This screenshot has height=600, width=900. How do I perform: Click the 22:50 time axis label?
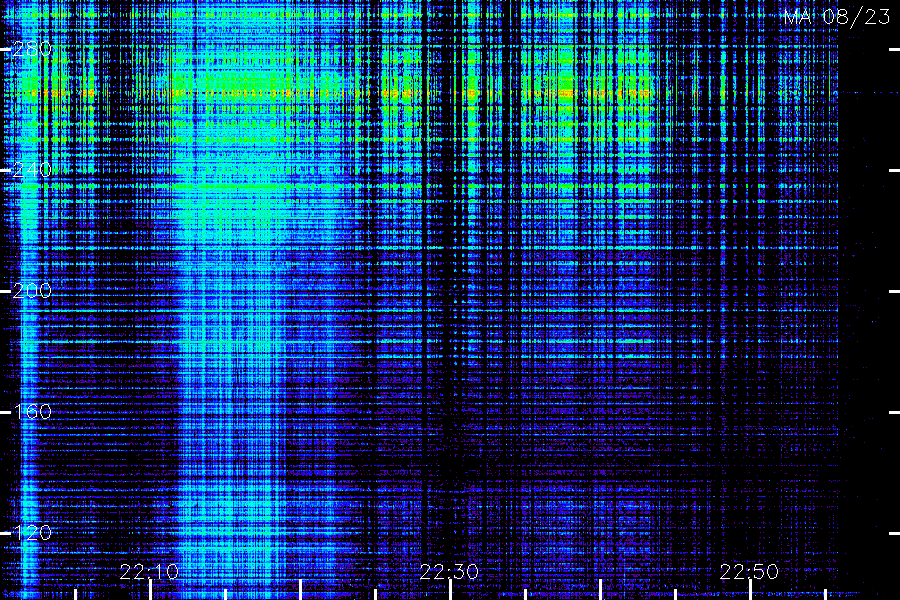750,572
